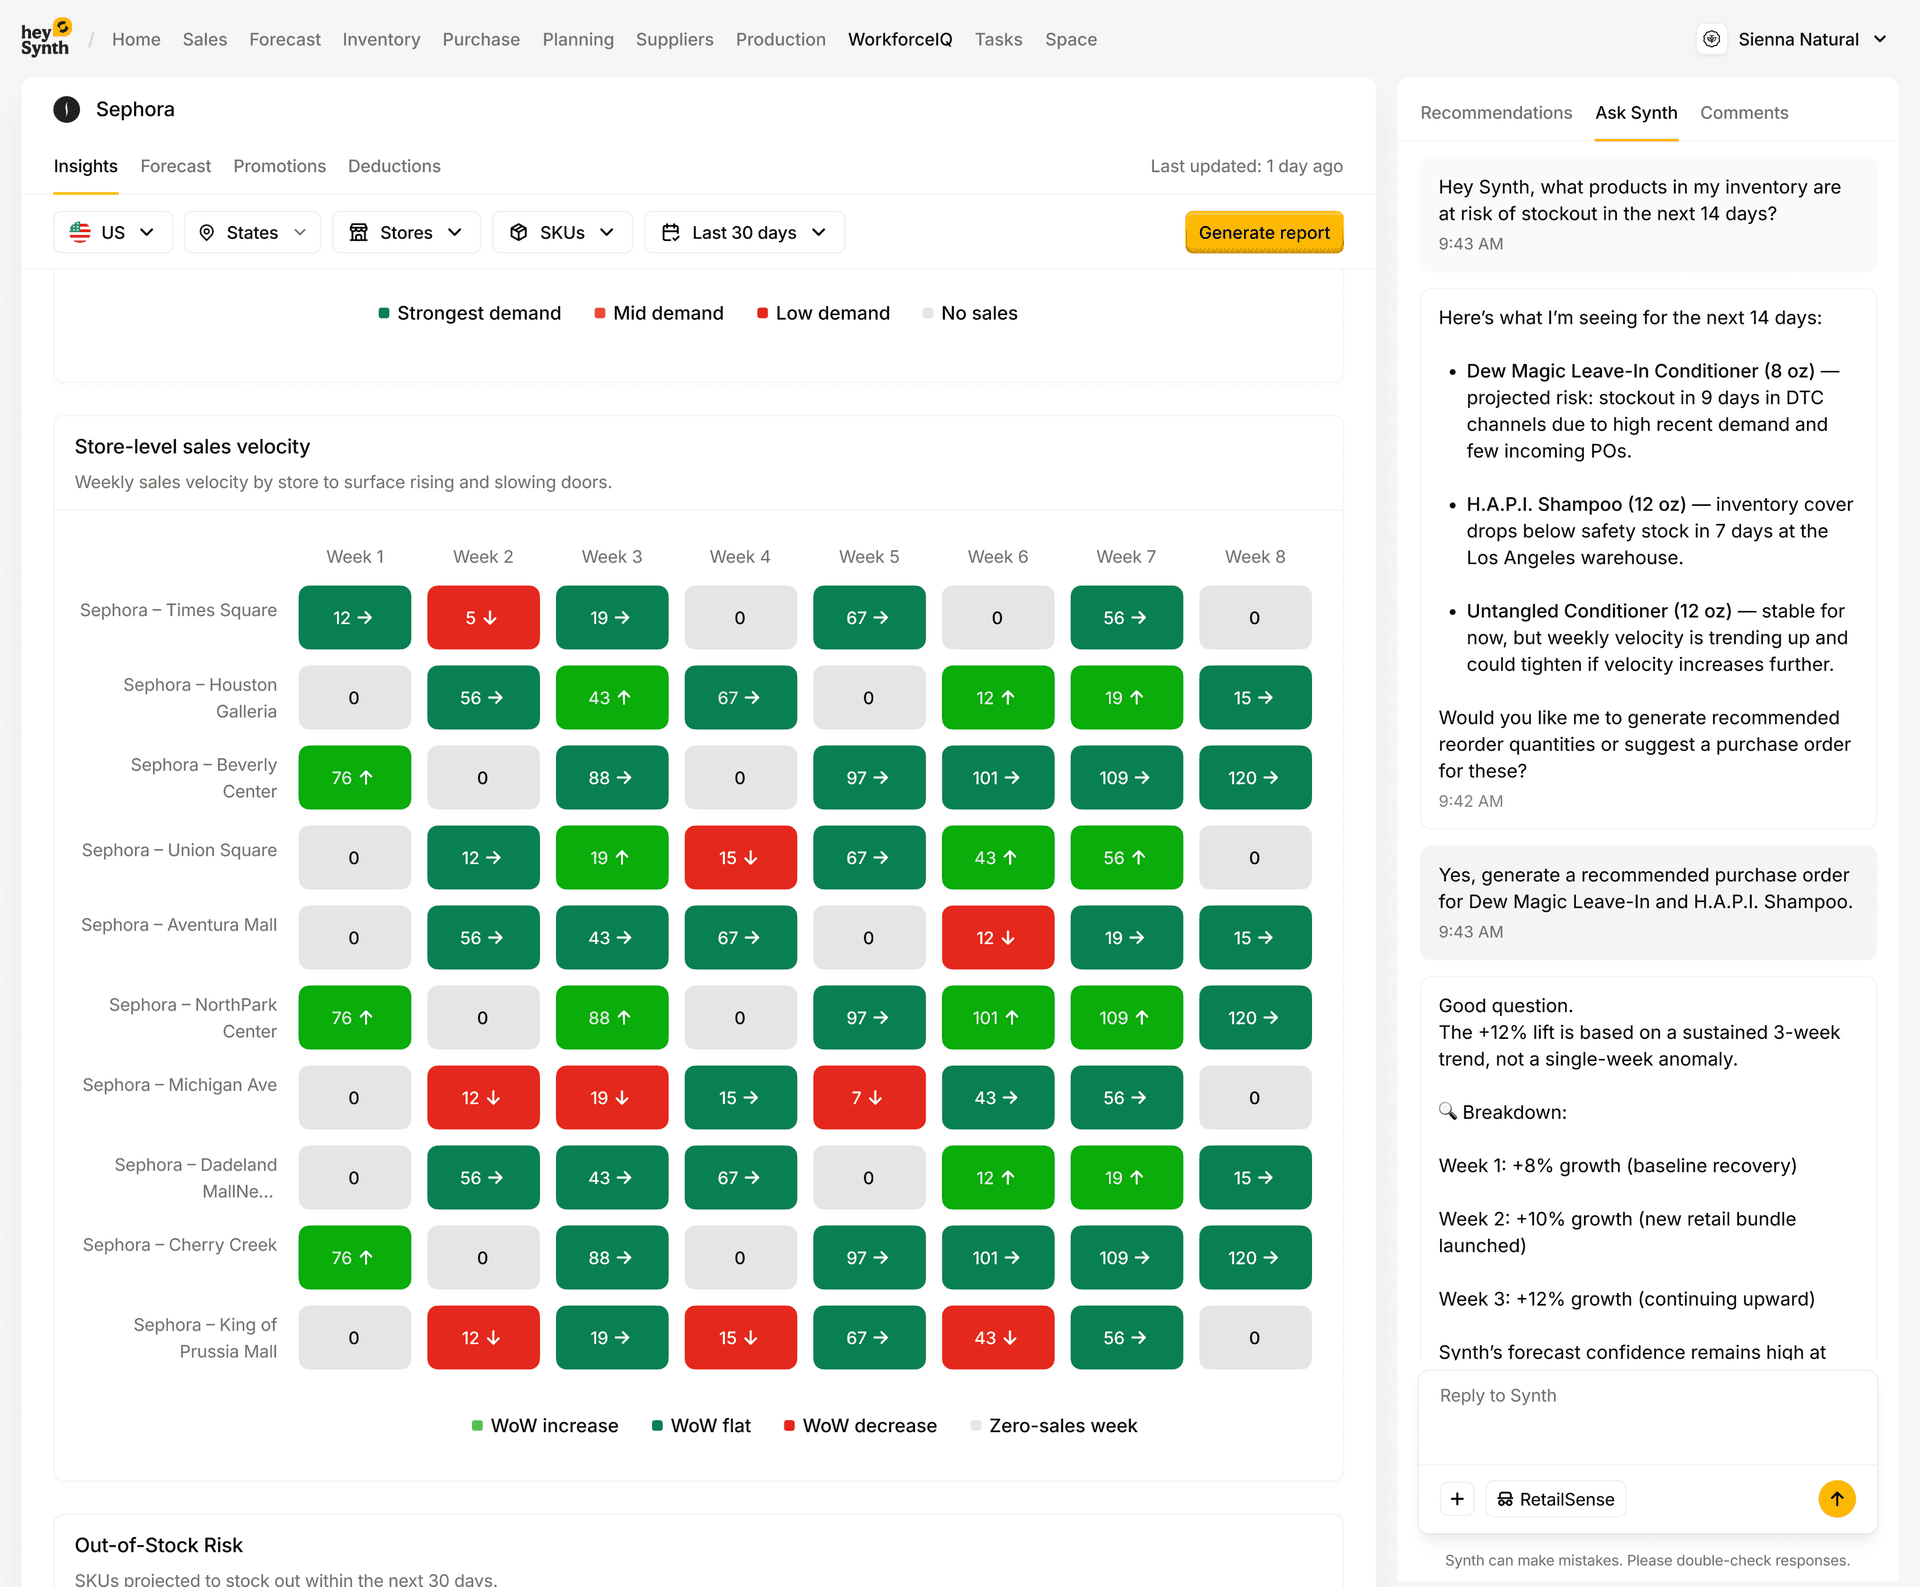Switch to the Comments tab
This screenshot has width=1920, height=1587.
(x=1744, y=113)
